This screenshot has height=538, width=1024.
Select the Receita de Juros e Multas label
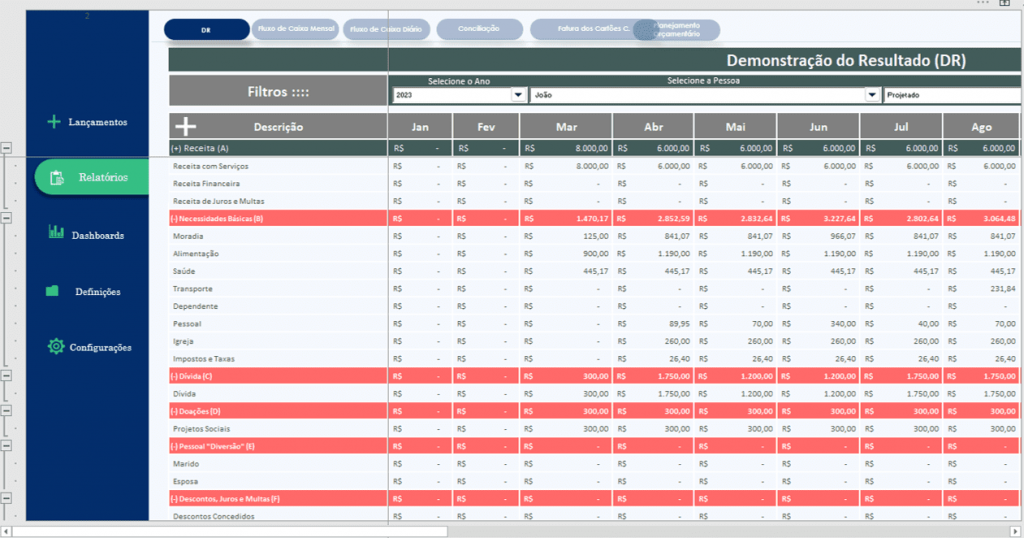coord(219,201)
